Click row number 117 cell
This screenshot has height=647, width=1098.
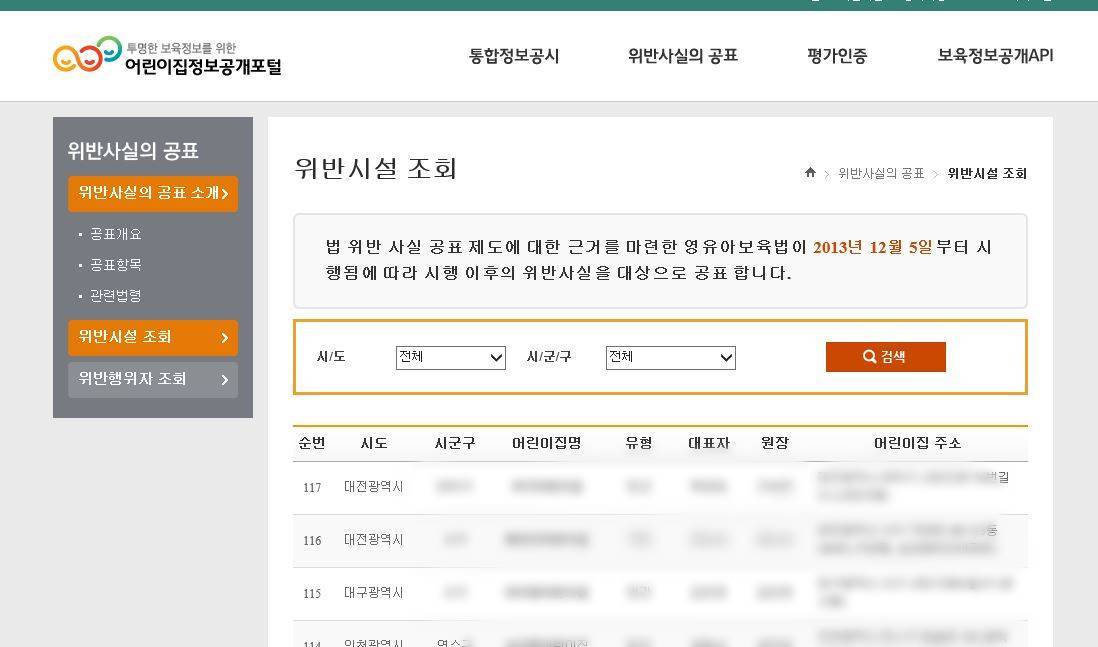[312, 487]
